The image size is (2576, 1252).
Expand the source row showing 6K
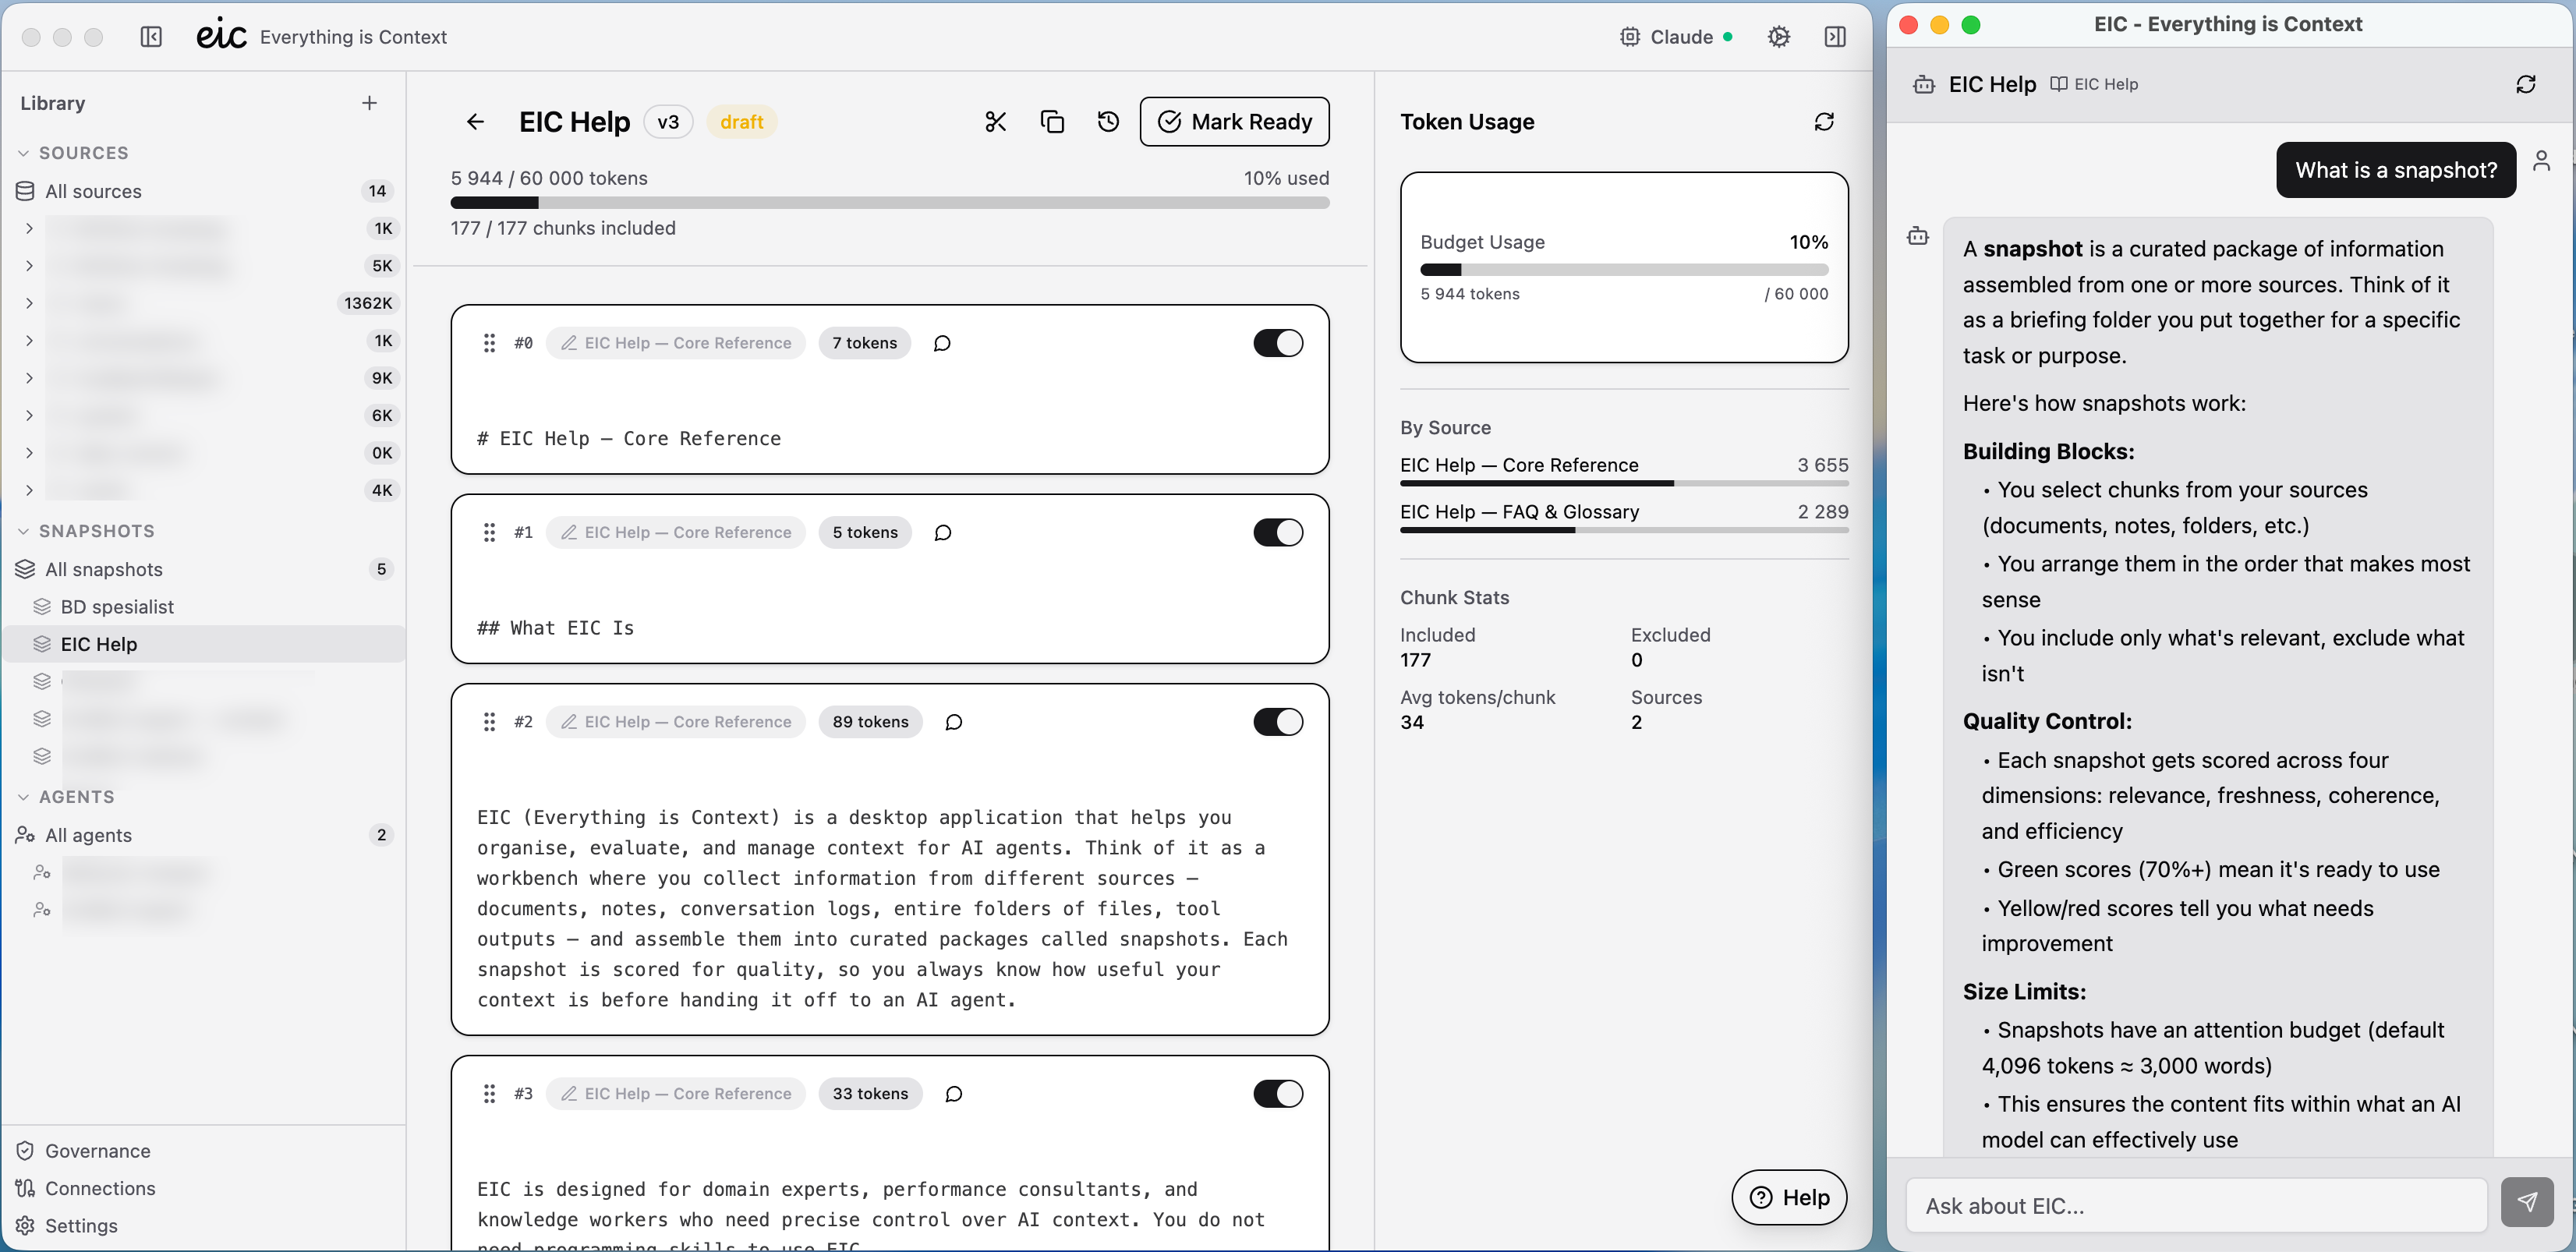pyautogui.click(x=29, y=415)
